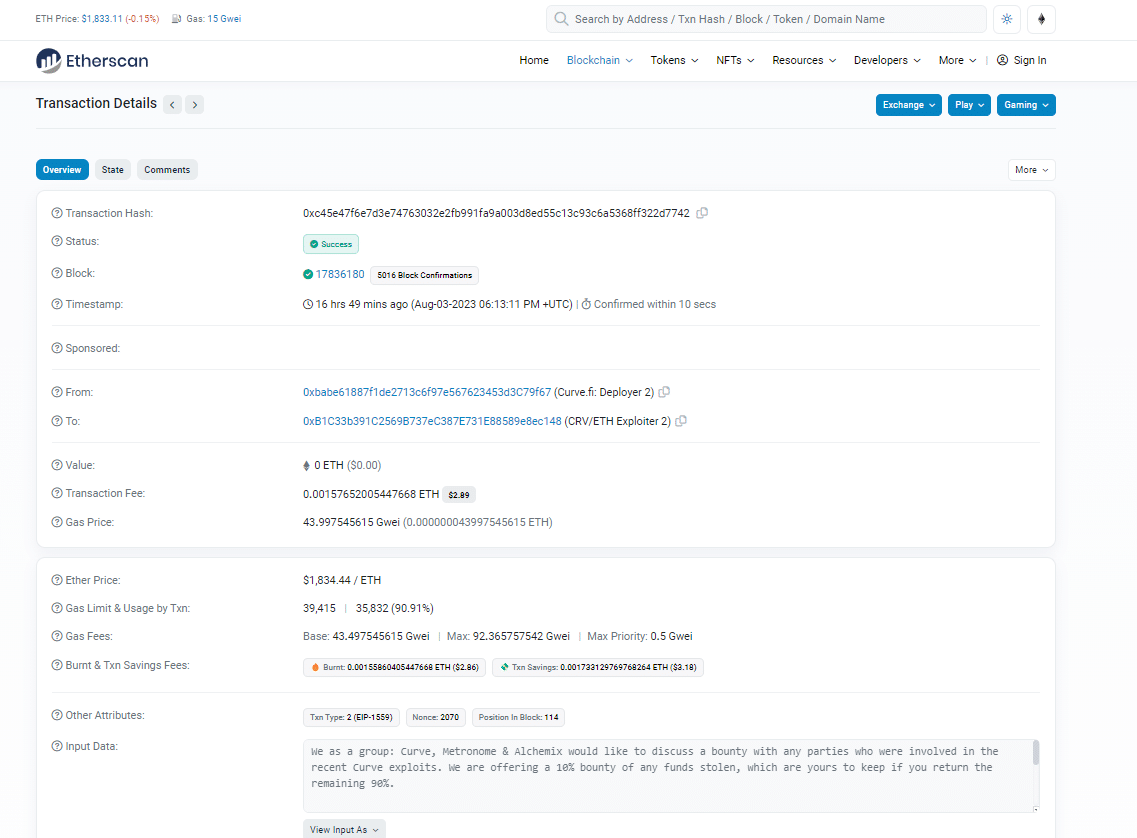
Task: Expand the Resources menu
Action: point(804,60)
